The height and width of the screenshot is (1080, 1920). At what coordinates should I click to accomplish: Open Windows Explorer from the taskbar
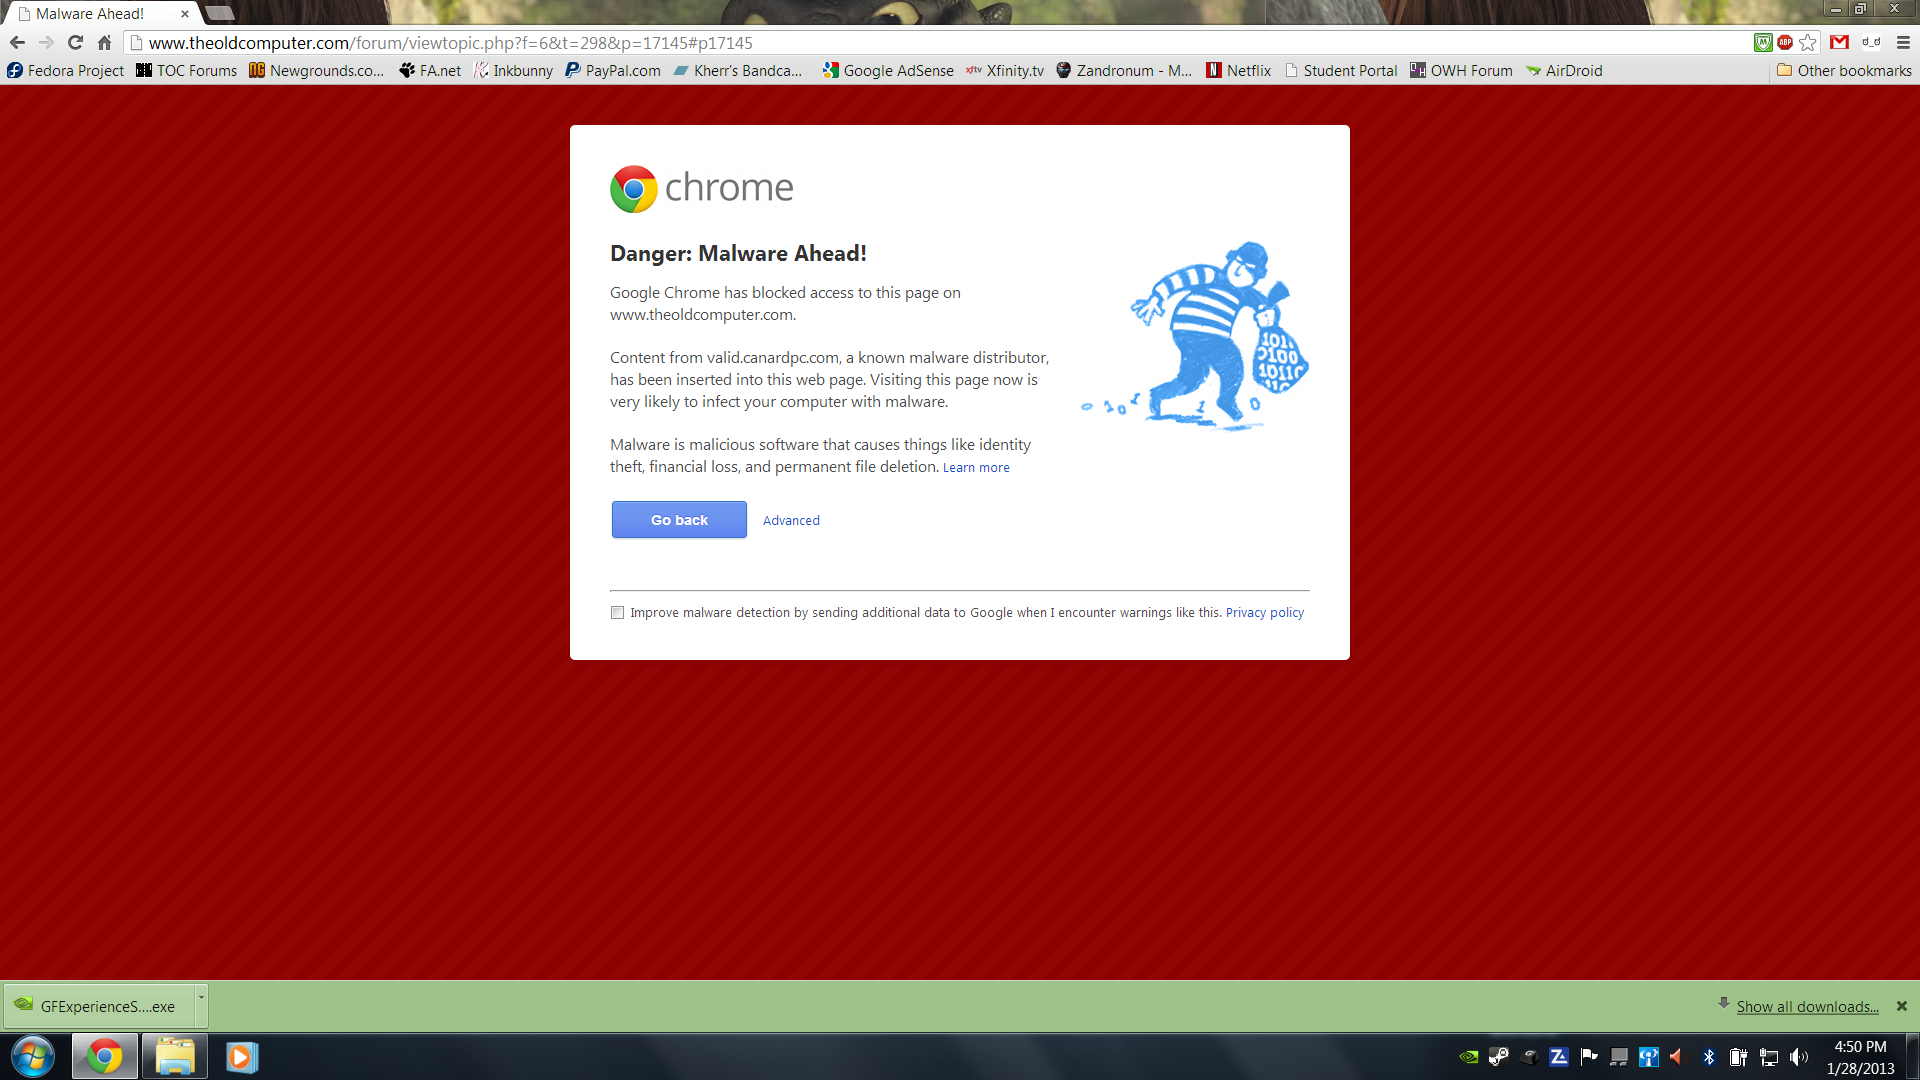[175, 1057]
